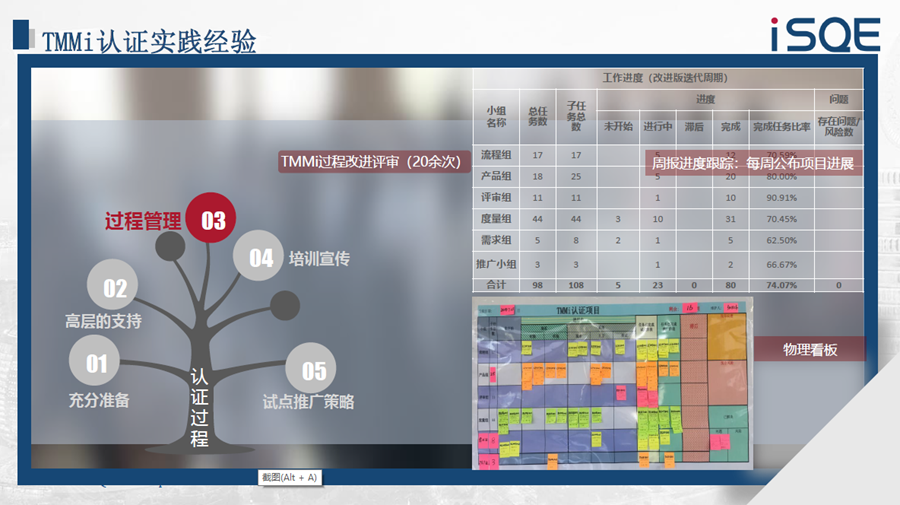
Task: Click the 完成 column header
Action: (730, 126)
